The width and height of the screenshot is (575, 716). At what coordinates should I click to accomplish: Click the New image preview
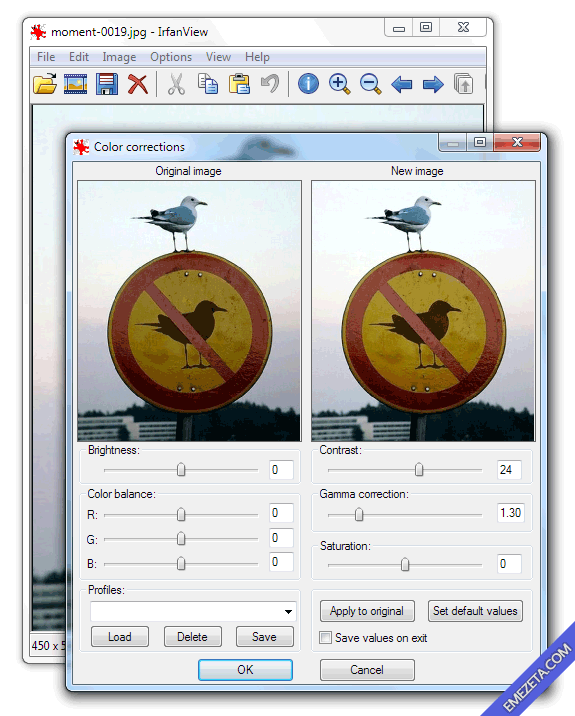(423, 311)
